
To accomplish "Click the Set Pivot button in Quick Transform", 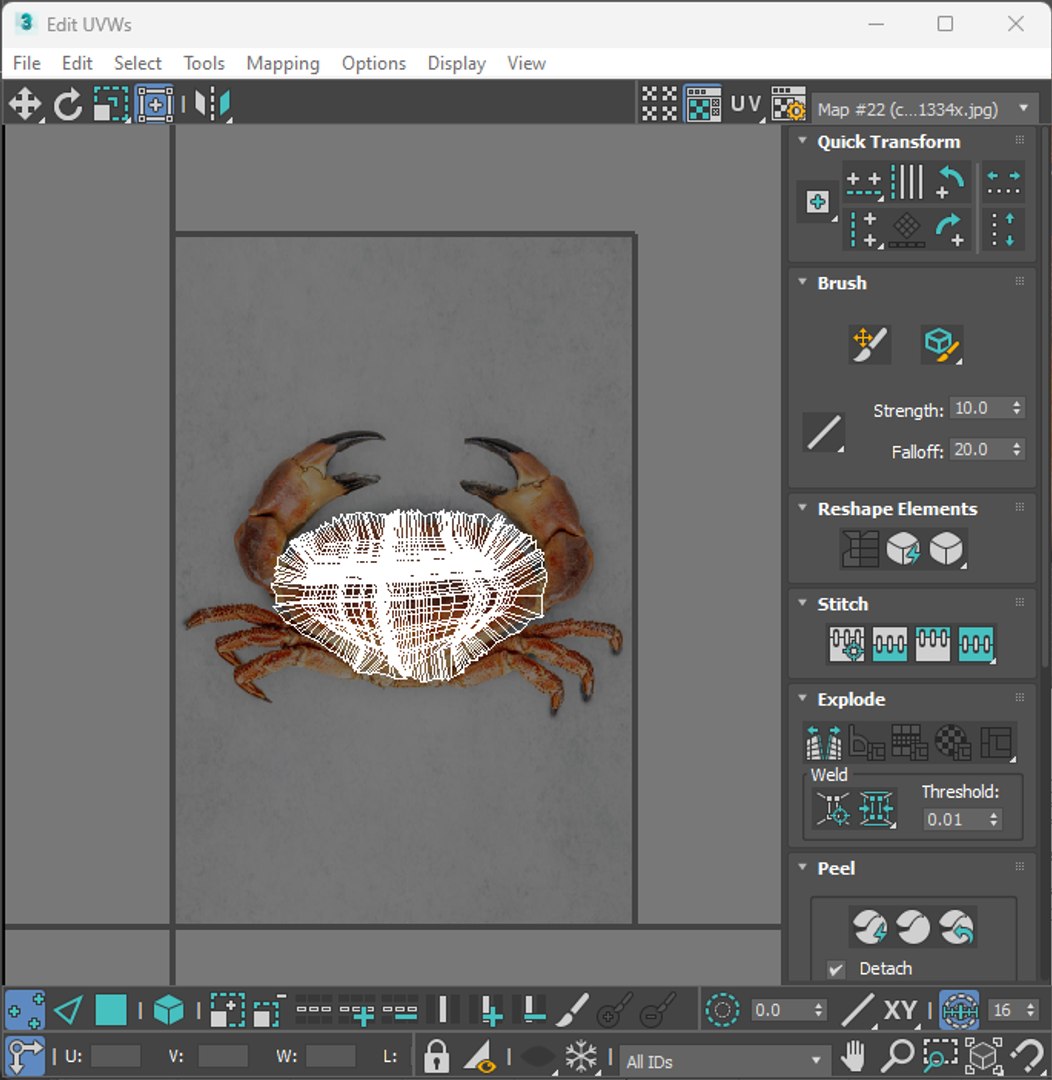I will (x=817, y=202).
